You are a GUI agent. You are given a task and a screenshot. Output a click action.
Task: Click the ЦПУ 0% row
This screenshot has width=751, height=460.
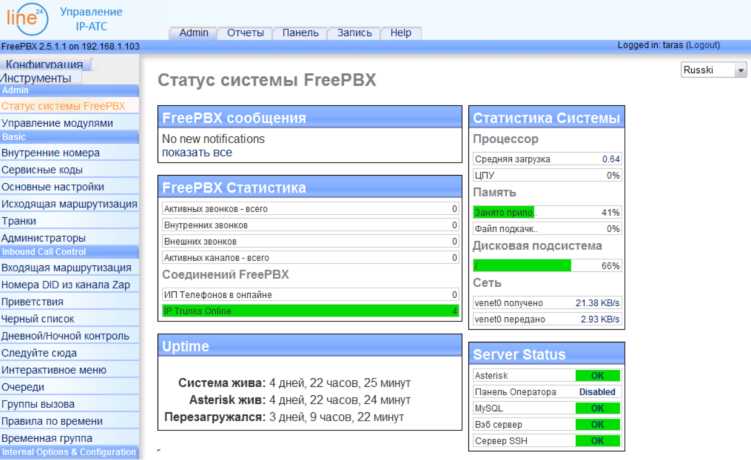coord(547,175)
